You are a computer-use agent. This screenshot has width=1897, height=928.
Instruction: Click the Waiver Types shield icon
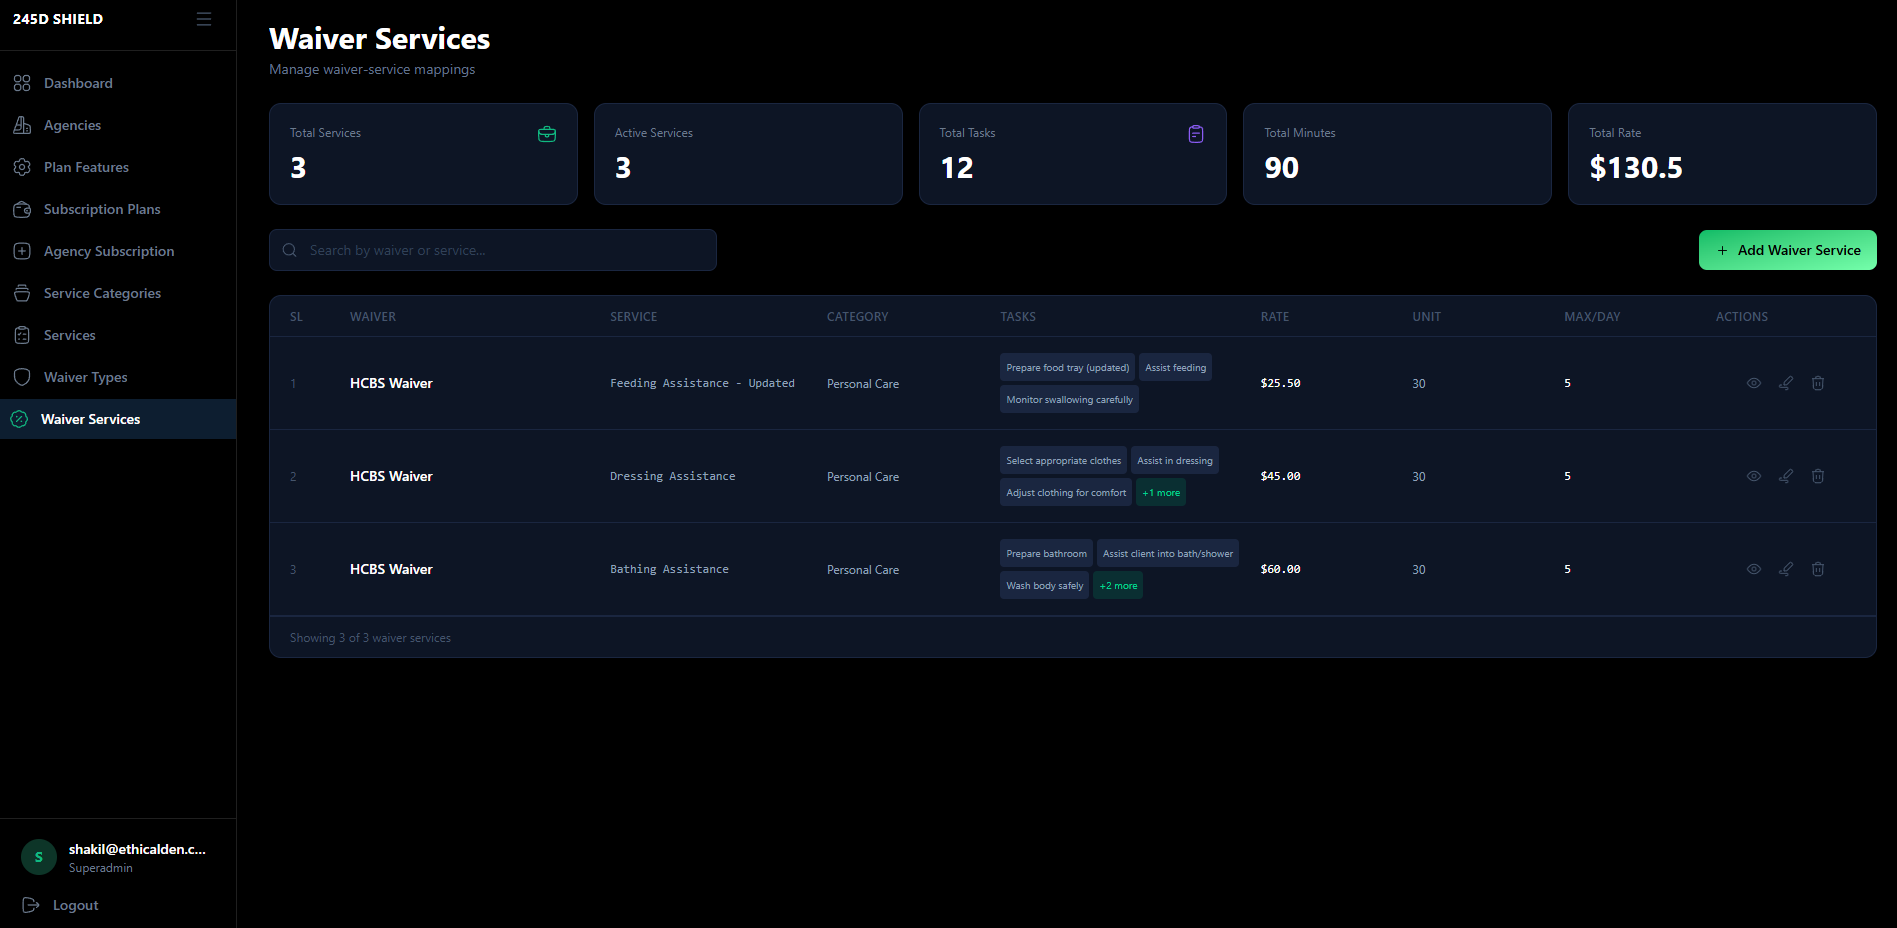pyautogui.click(x=22, y=377)
